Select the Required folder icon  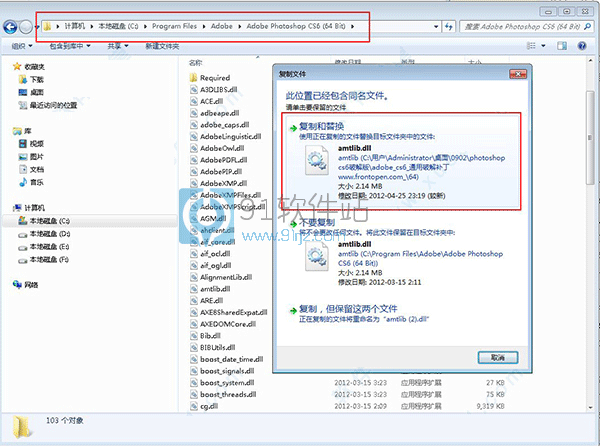194,77
